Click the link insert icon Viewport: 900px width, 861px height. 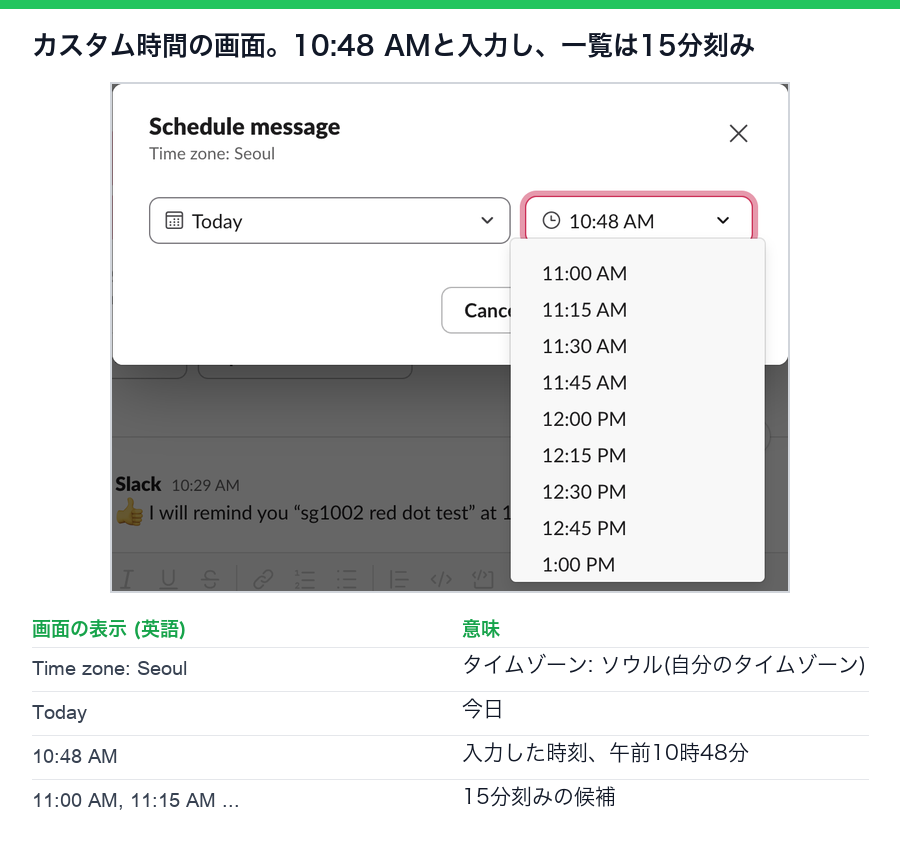coord(263,579)
